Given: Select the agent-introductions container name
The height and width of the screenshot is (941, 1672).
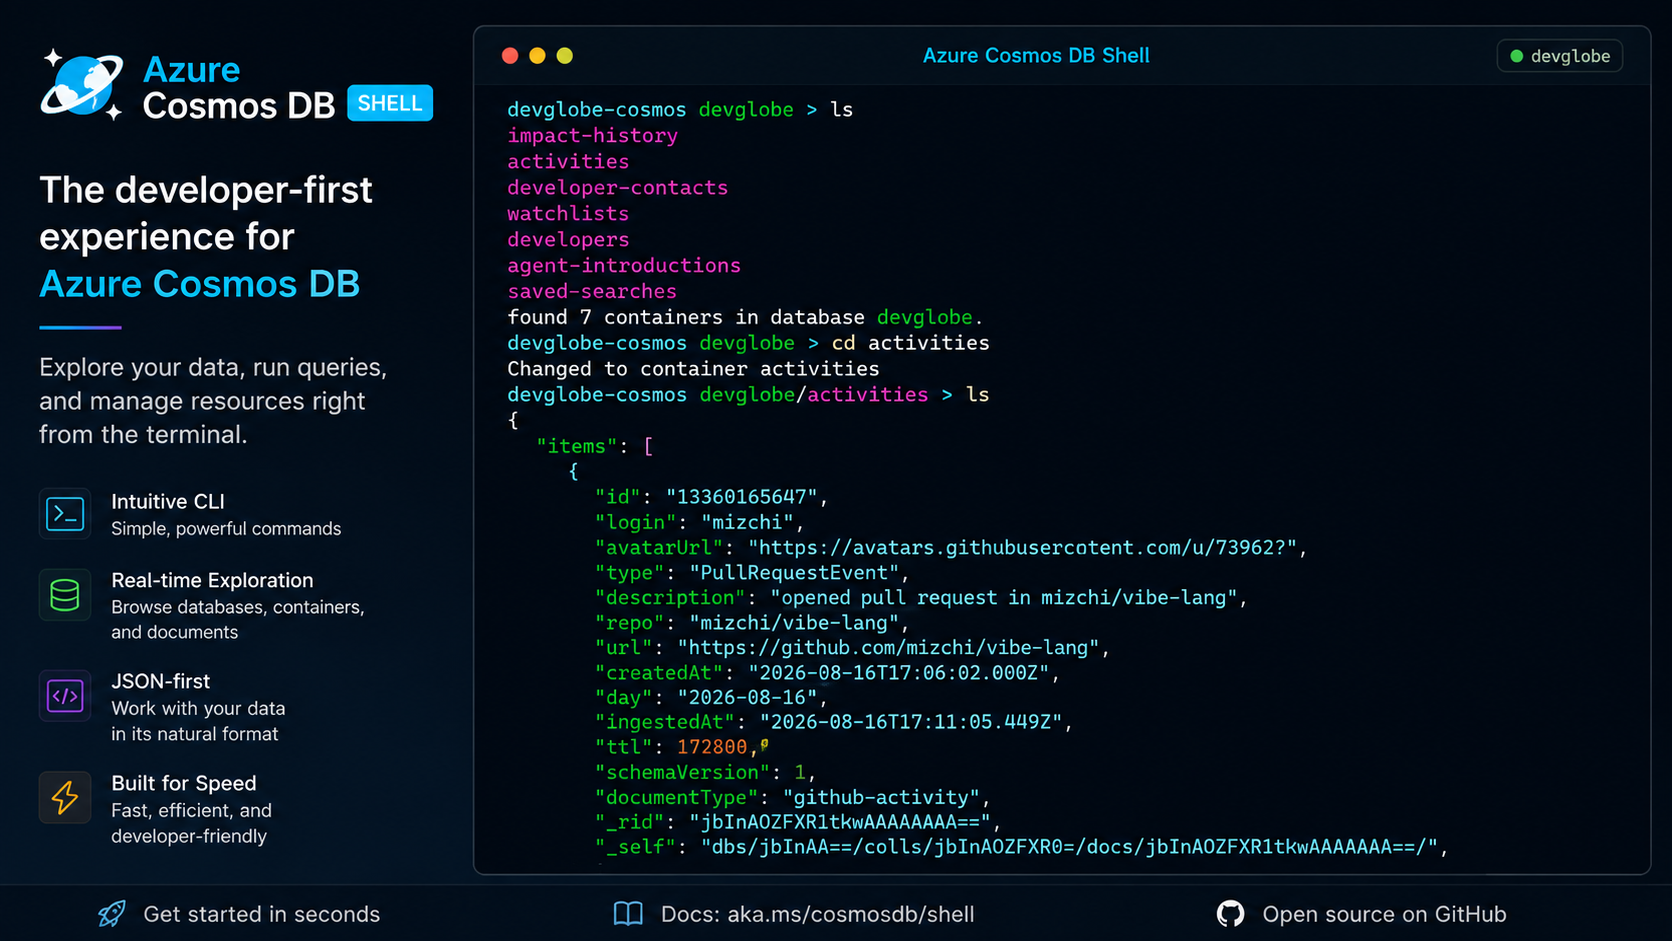Looking at the screenshot, I should pos(624,265).
